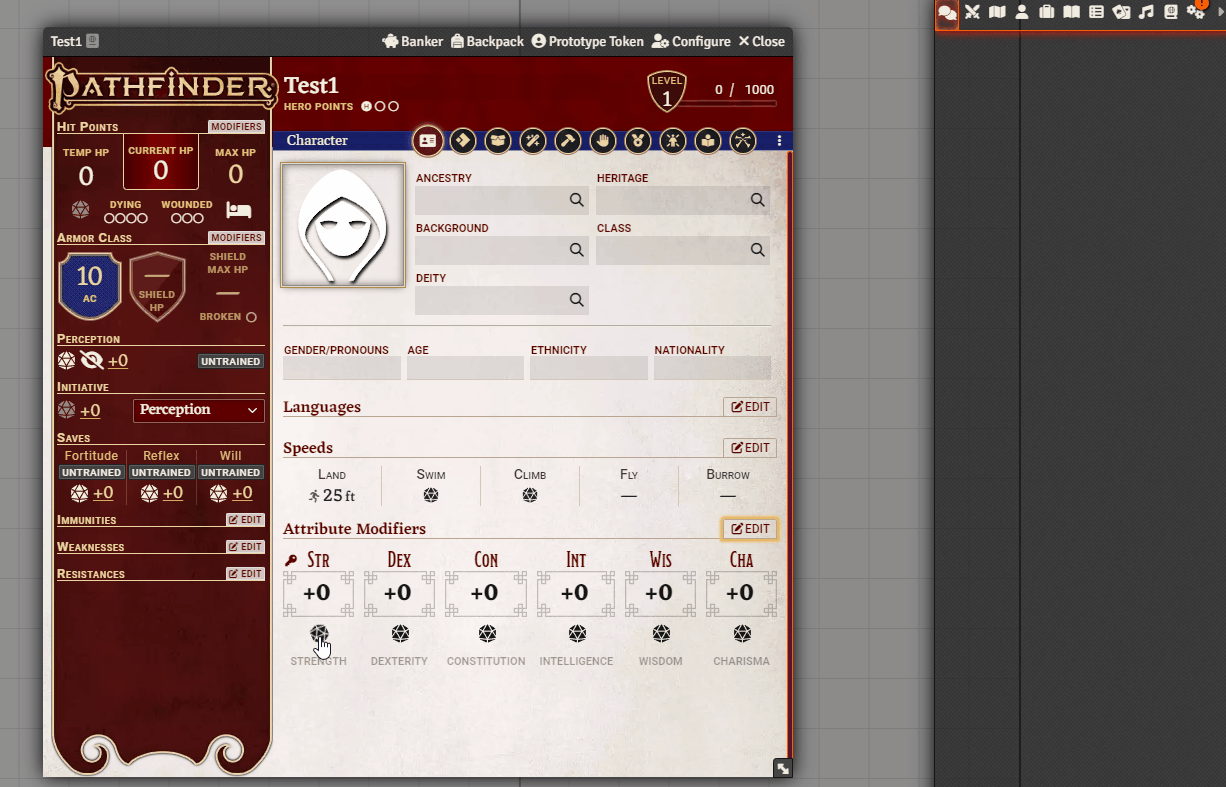Open the Actions tab icon in sheet navigation
This screenshot has height=787, width=1226.
[x=462, y=141]
